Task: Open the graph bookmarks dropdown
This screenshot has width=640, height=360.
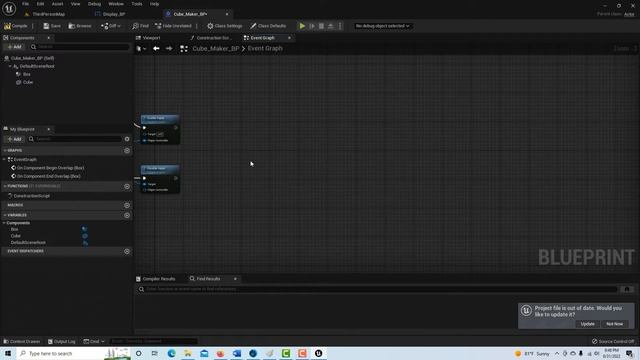Action: click(x=141, y=49)
